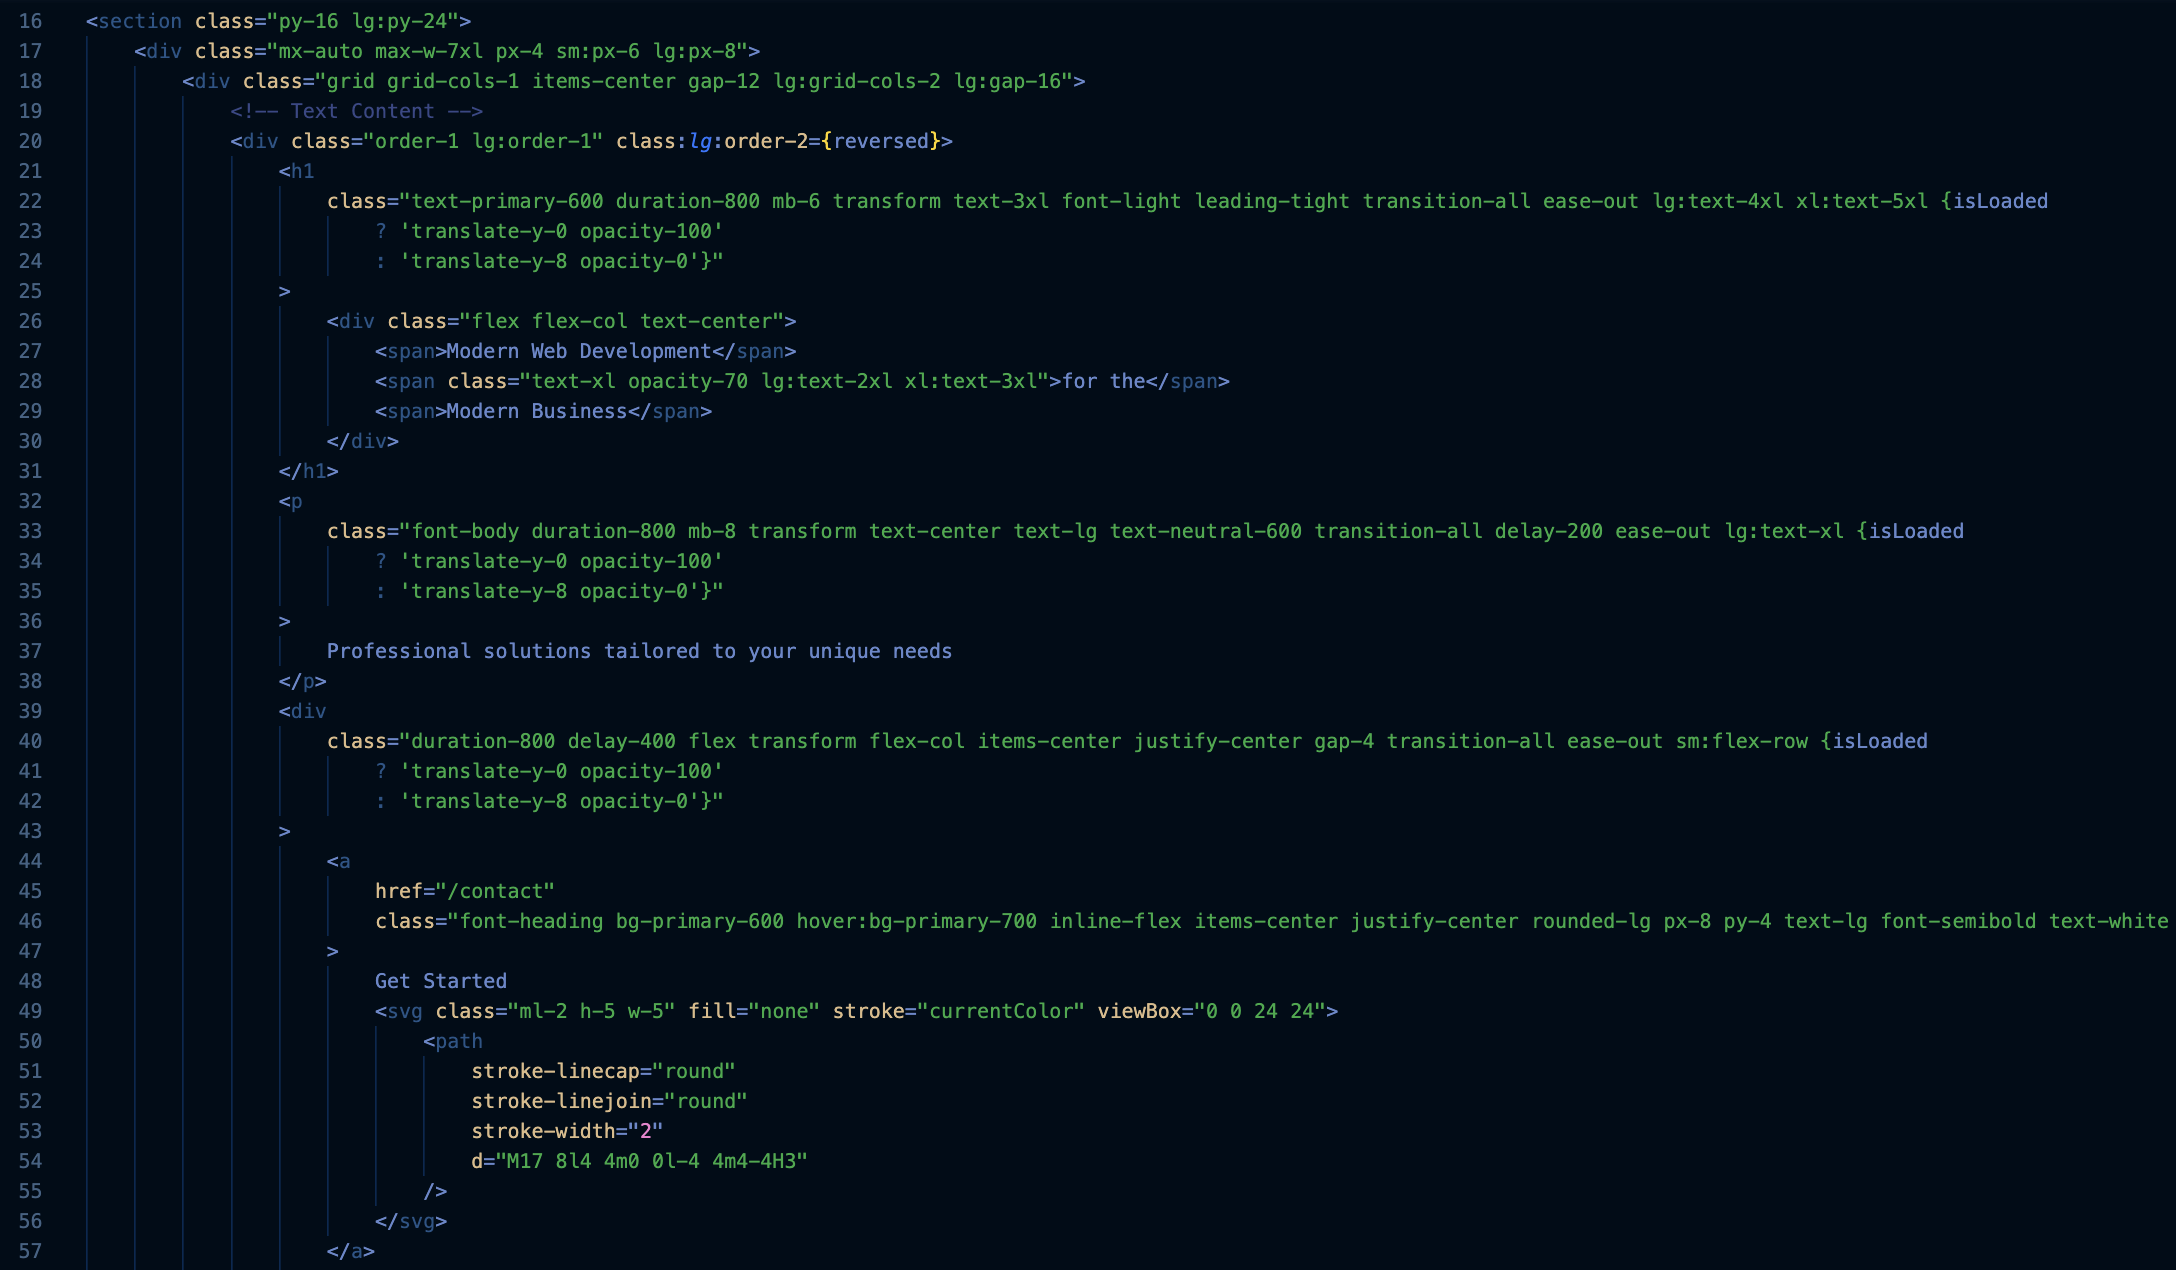
Task: Click the isLoaded expression on line 22
Action: (2000, 201)
